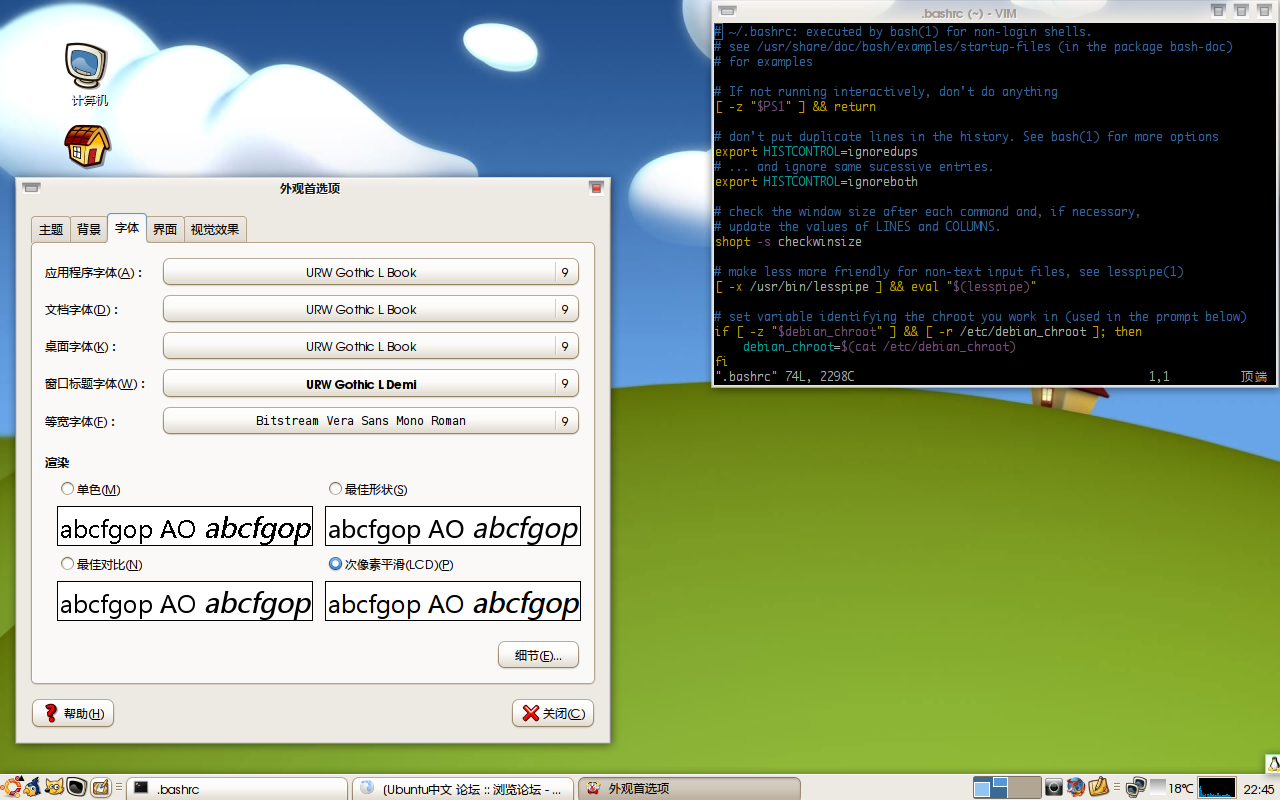Click the network monitors tray icon
This screenshot has width=1280, height=800.
[x=1136, y=788]
